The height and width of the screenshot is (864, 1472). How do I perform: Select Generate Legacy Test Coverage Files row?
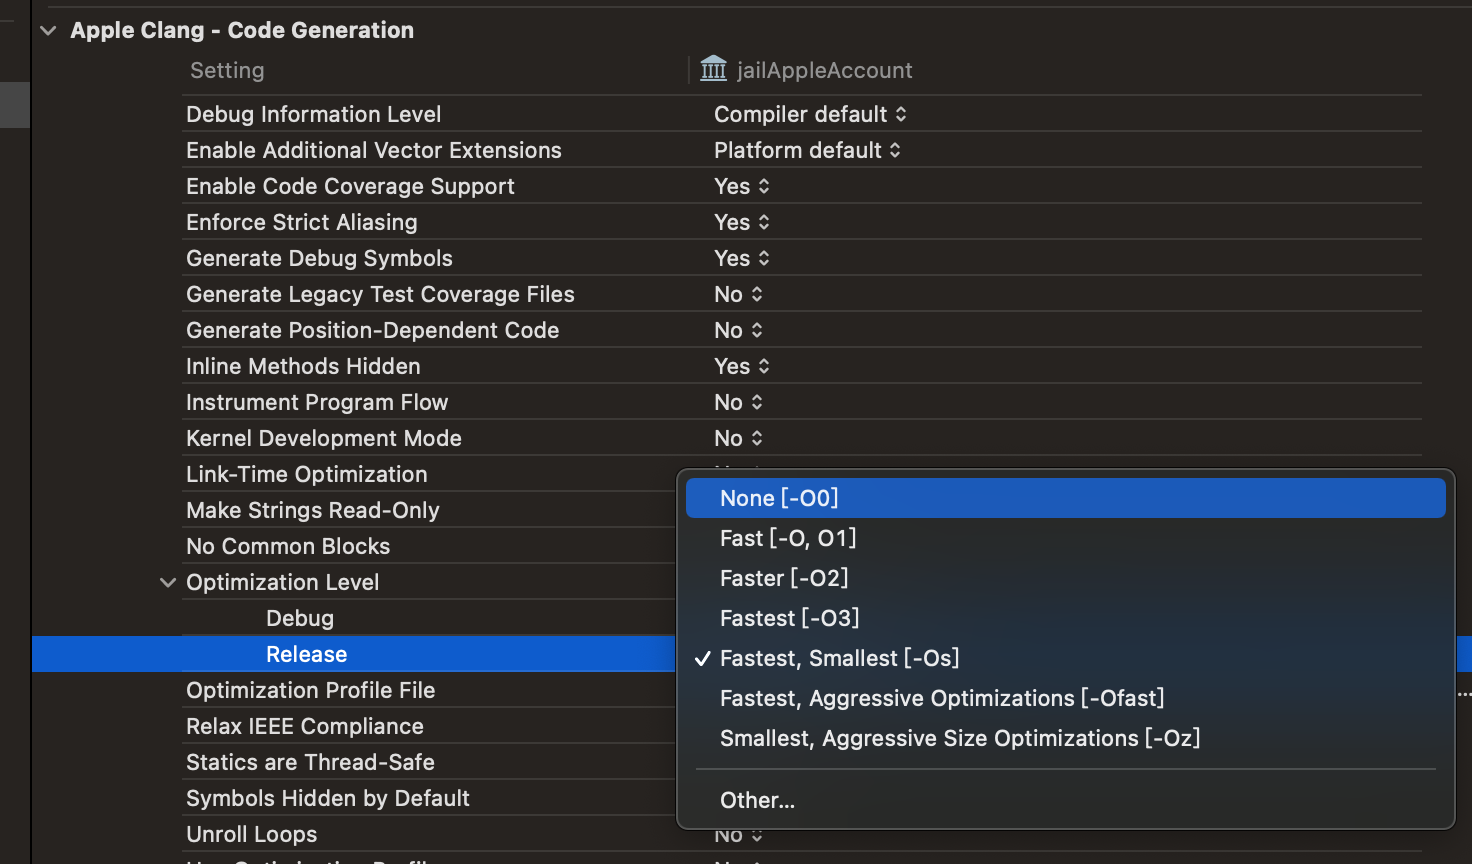coord(380,294)
